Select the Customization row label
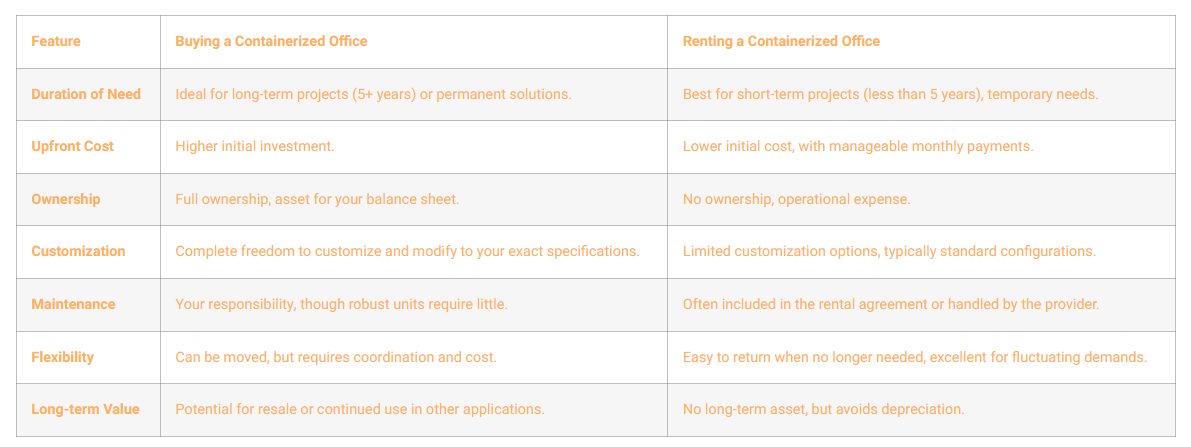This screenshot has height=447, width=1191. pyautogui.click(x=78, y=251)
